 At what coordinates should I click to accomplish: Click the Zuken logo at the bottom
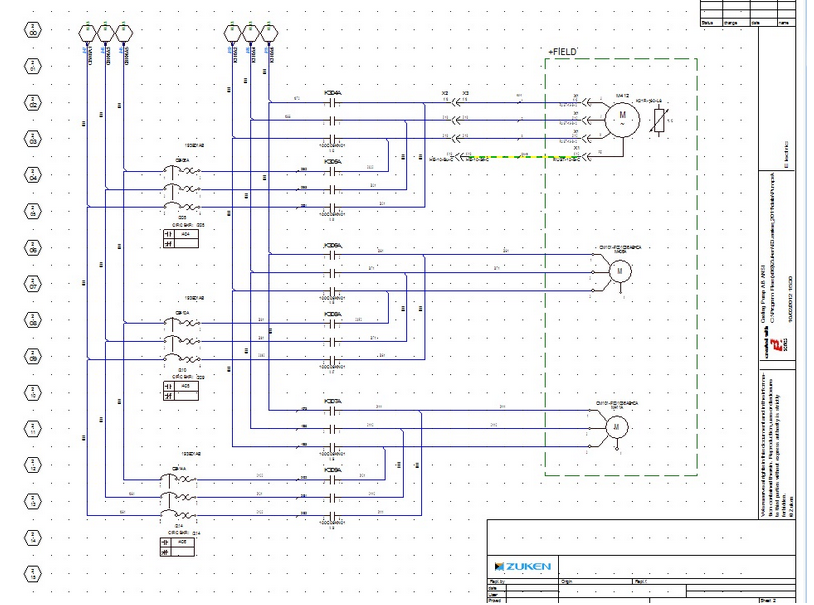pos(523,566)
